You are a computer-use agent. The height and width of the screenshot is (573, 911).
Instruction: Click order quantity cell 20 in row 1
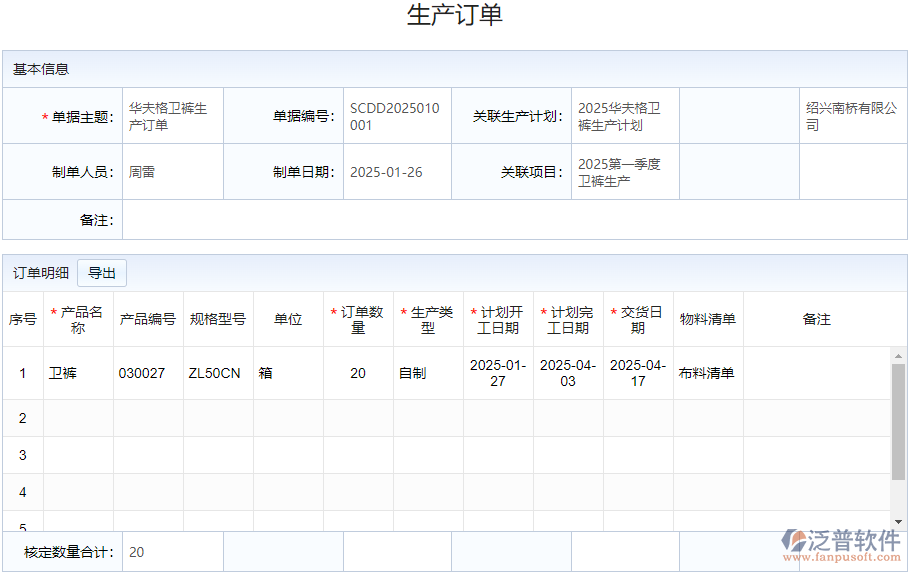tap(358, 373)
